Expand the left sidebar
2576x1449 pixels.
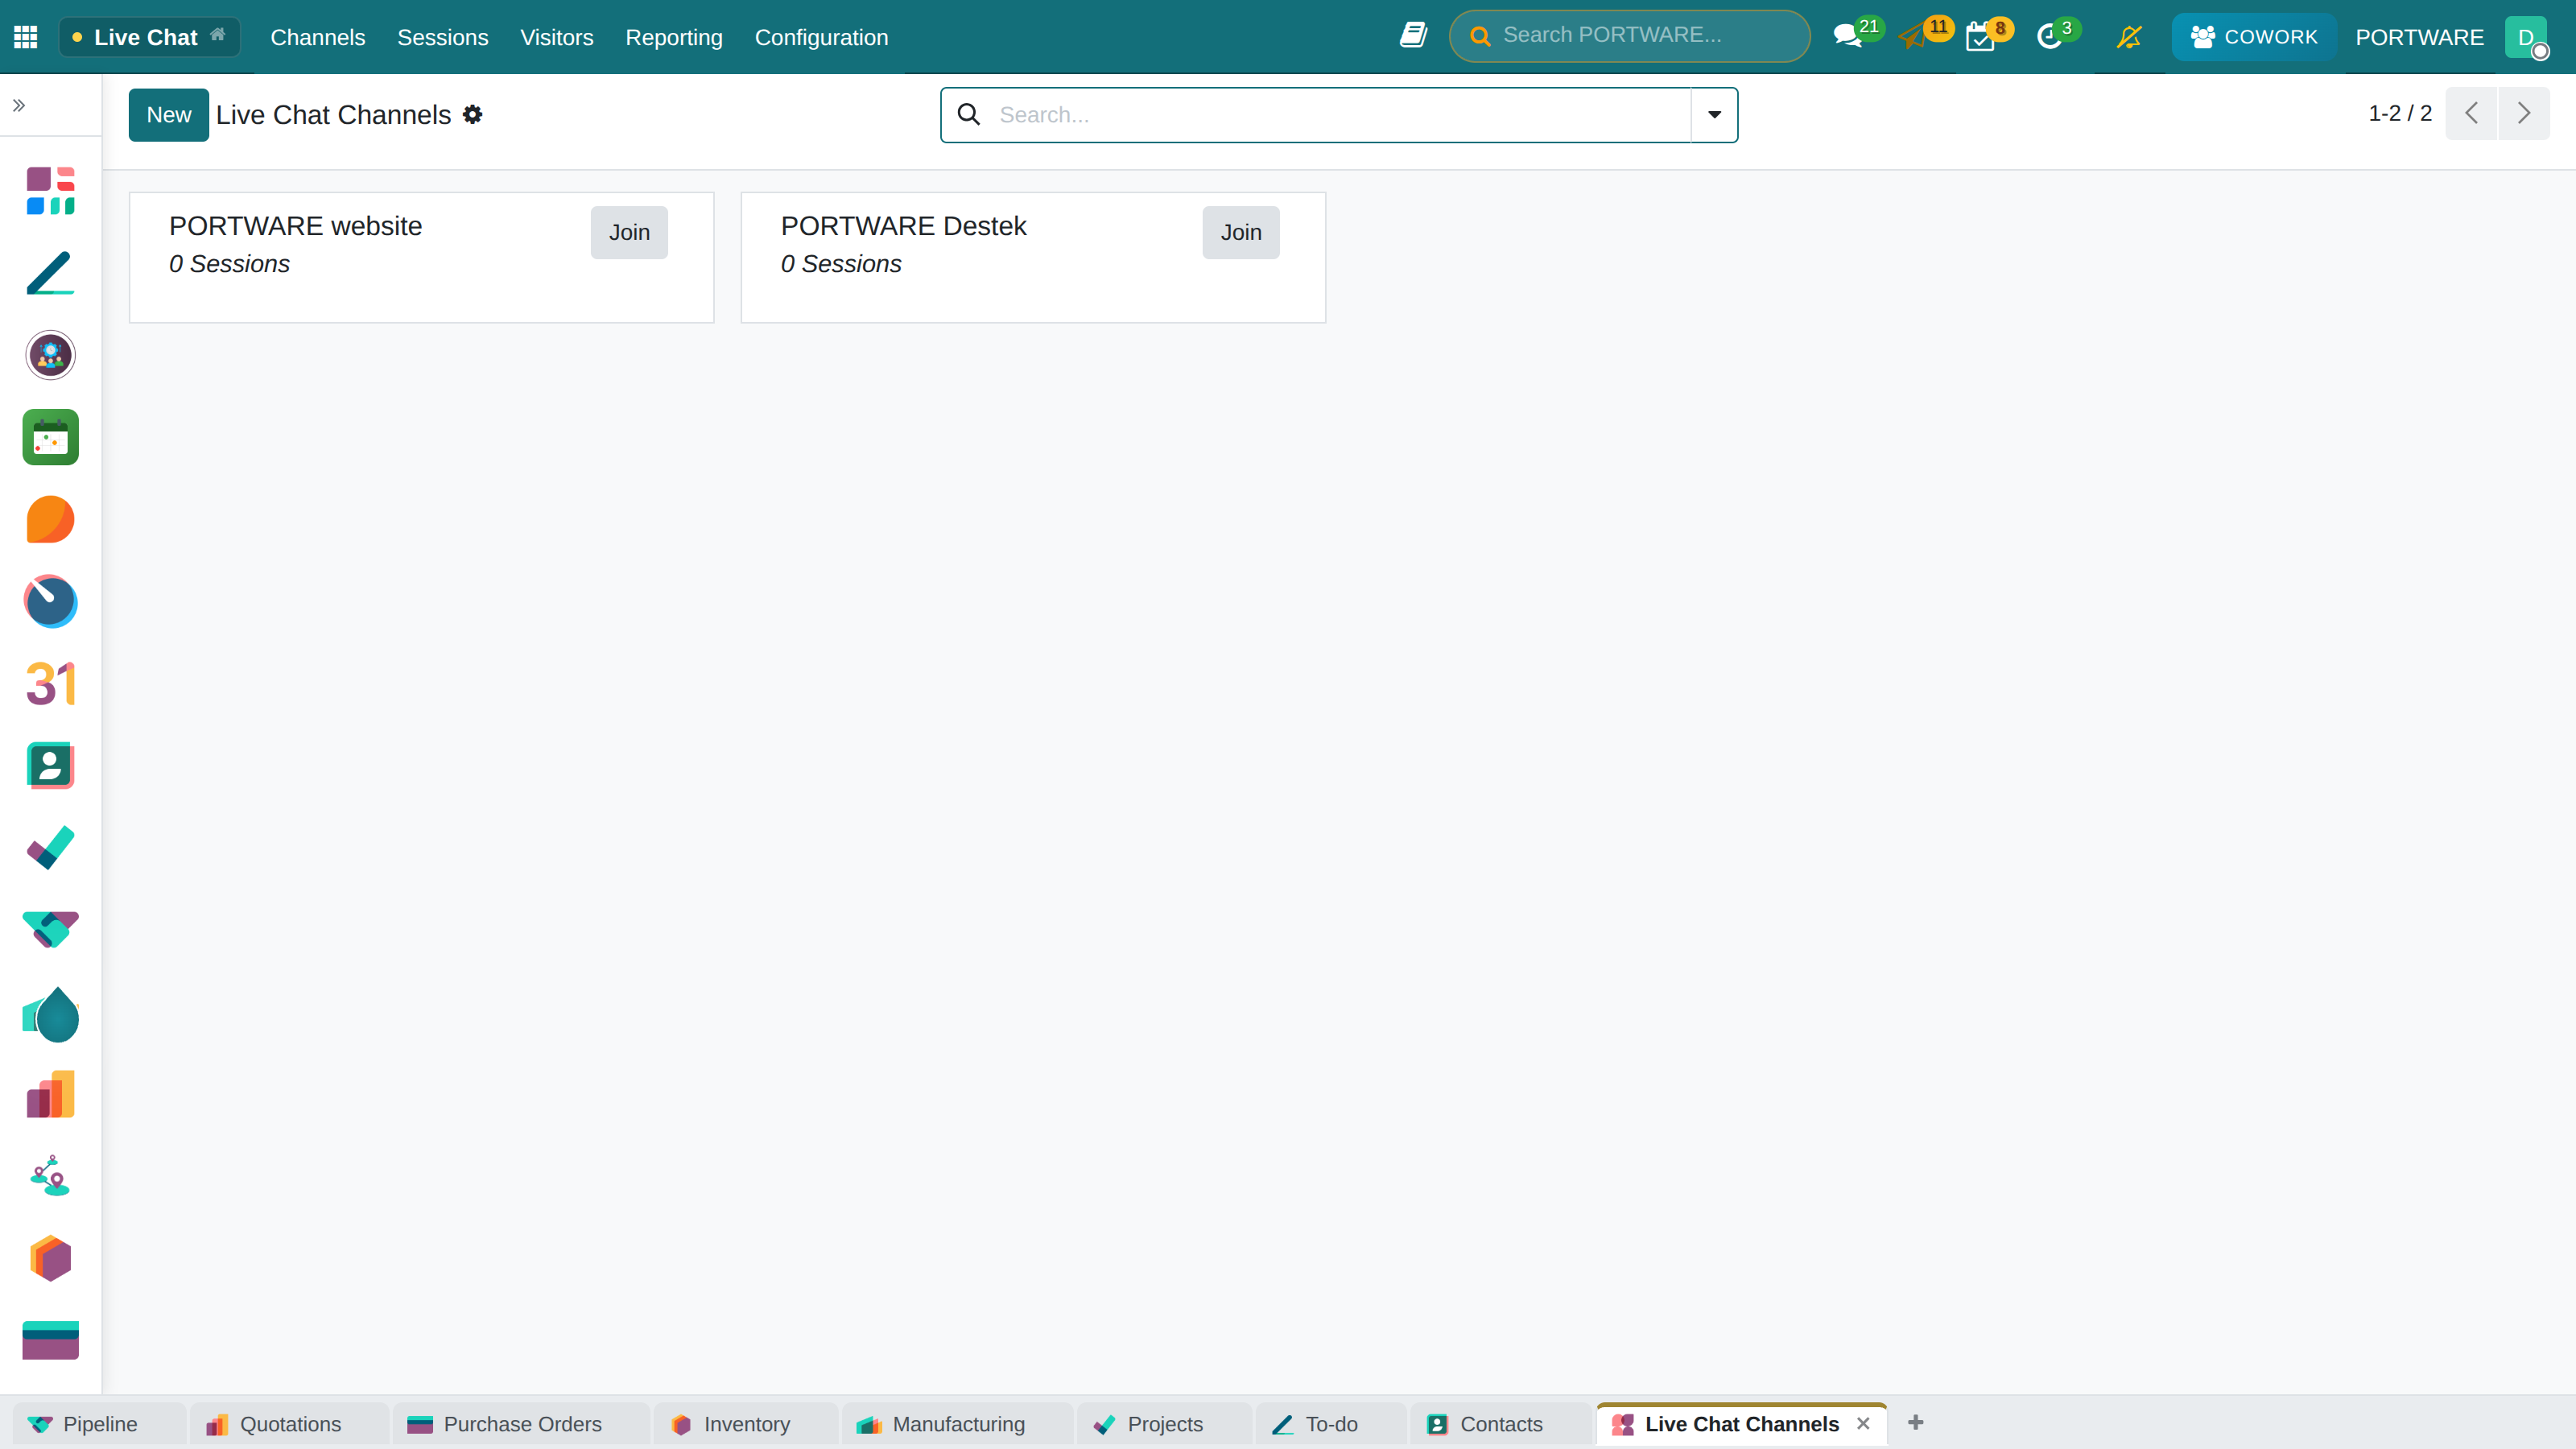coord(19,105)
